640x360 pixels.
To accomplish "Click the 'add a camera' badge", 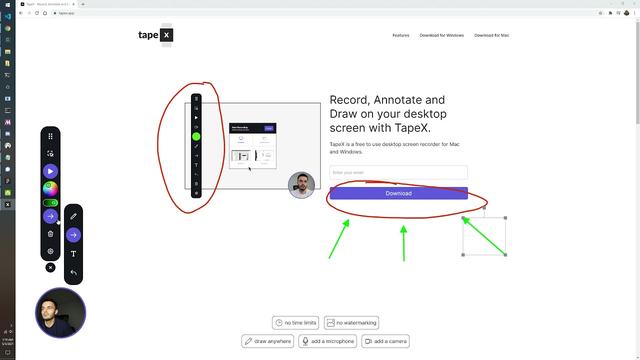I will (385, 341).
